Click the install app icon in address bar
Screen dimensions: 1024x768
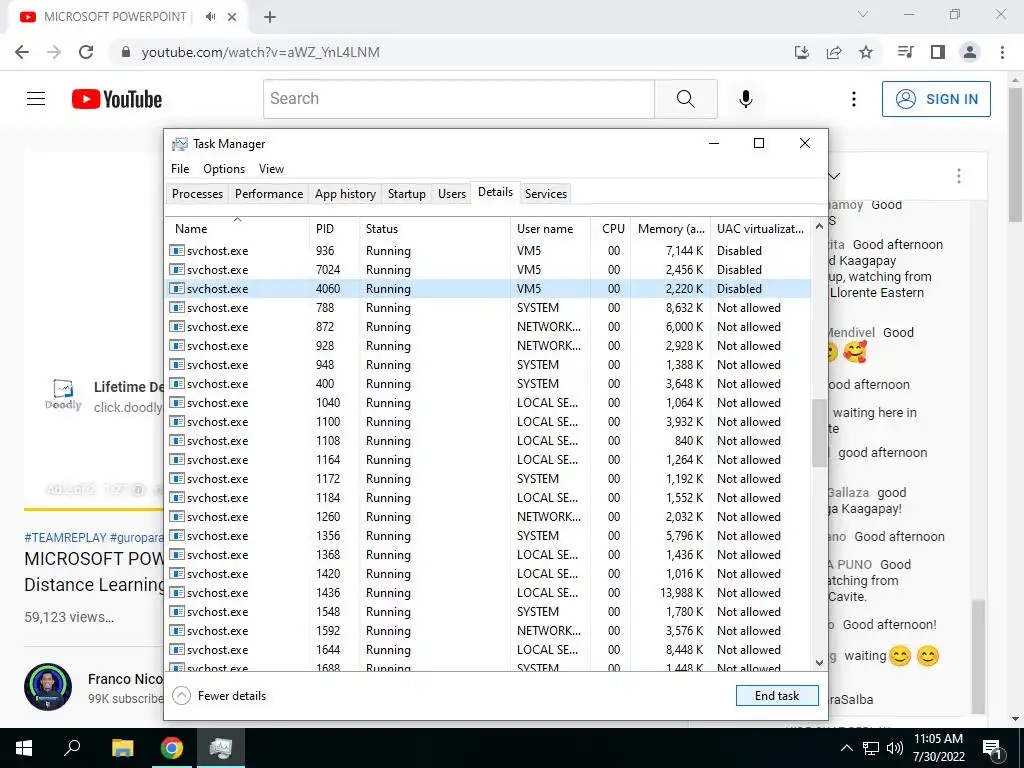802,52
